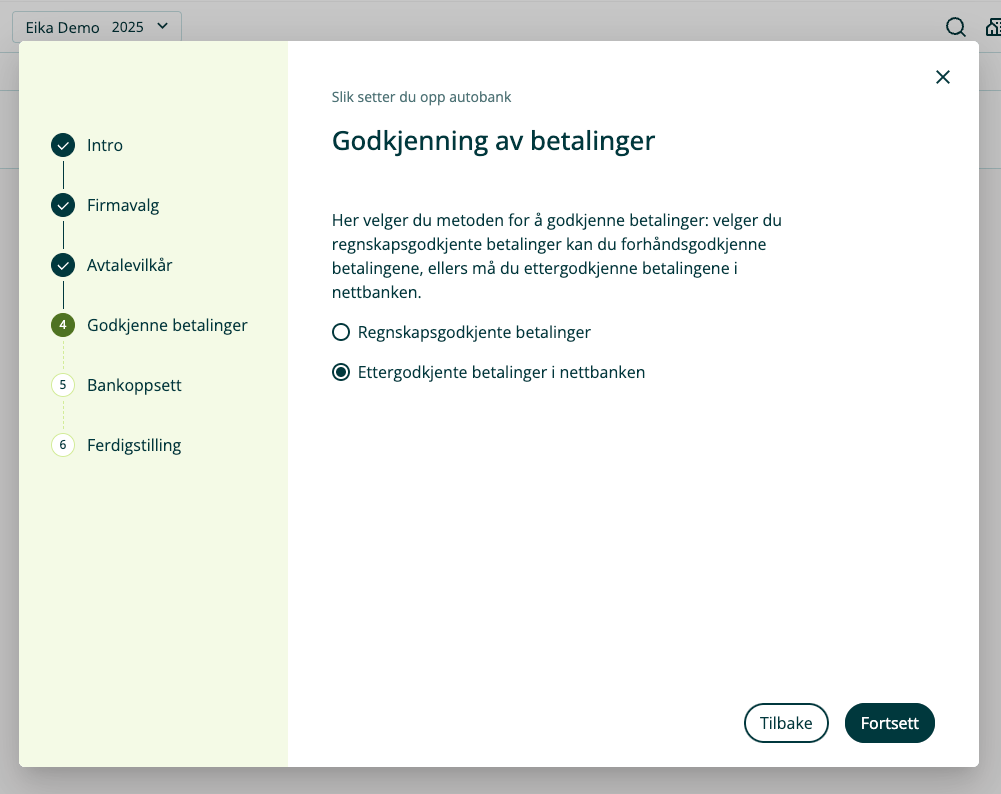
Task: Select the Godkjenne betalinger step label
Action: (x=167, y=325)
